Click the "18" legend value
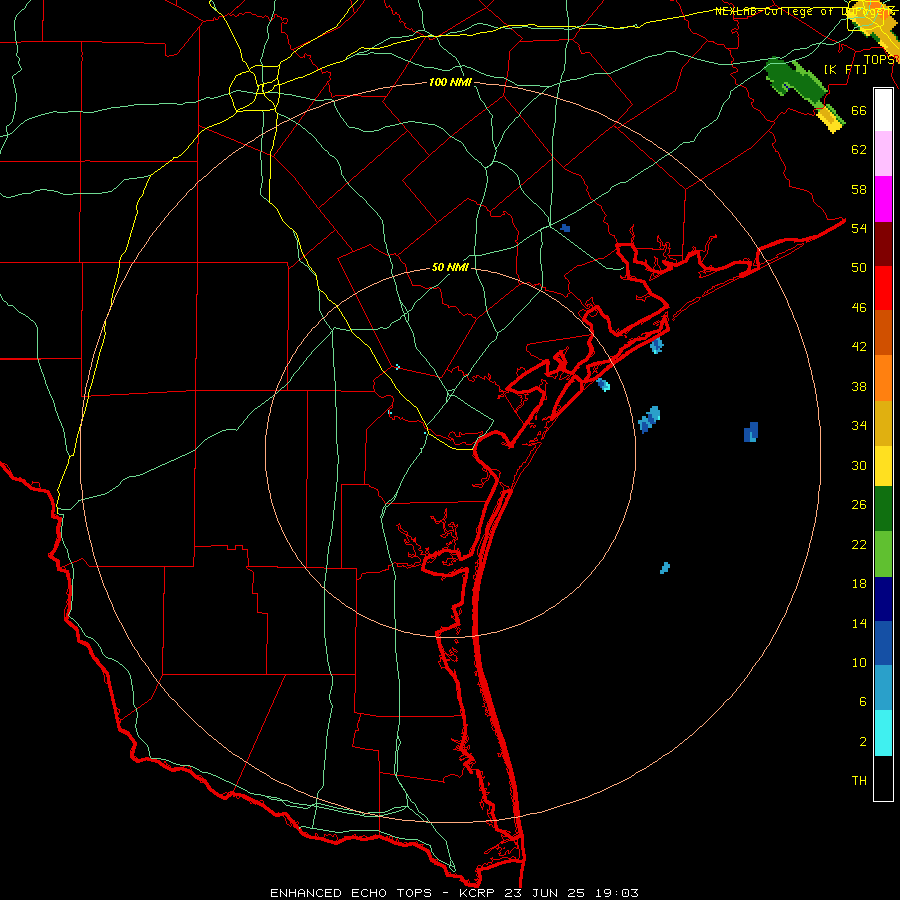 859,584
